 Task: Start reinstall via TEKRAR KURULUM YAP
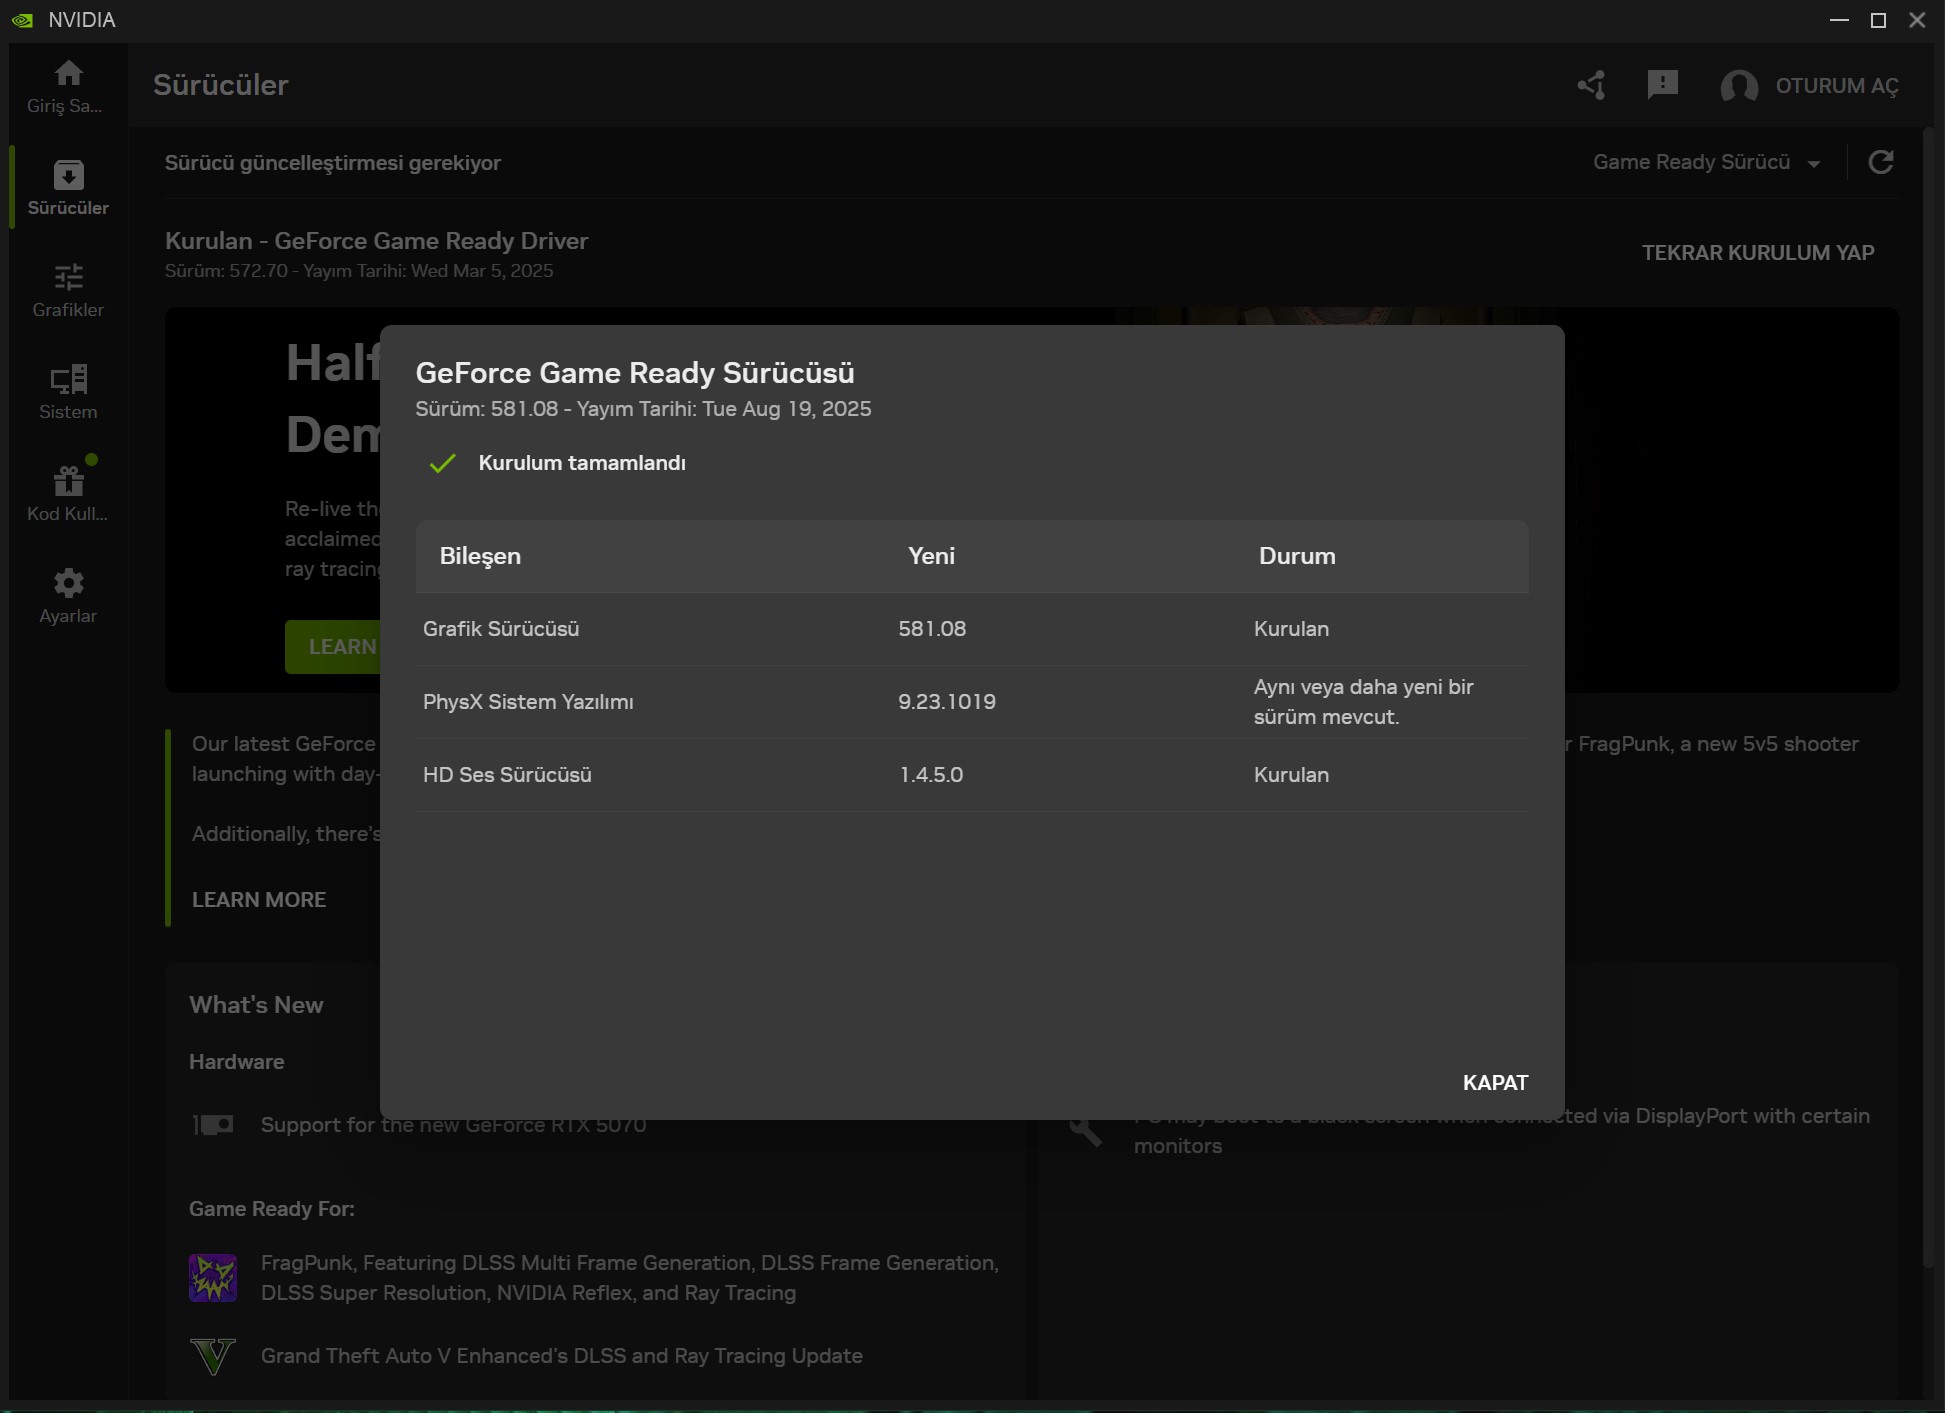pos(1758,252)
